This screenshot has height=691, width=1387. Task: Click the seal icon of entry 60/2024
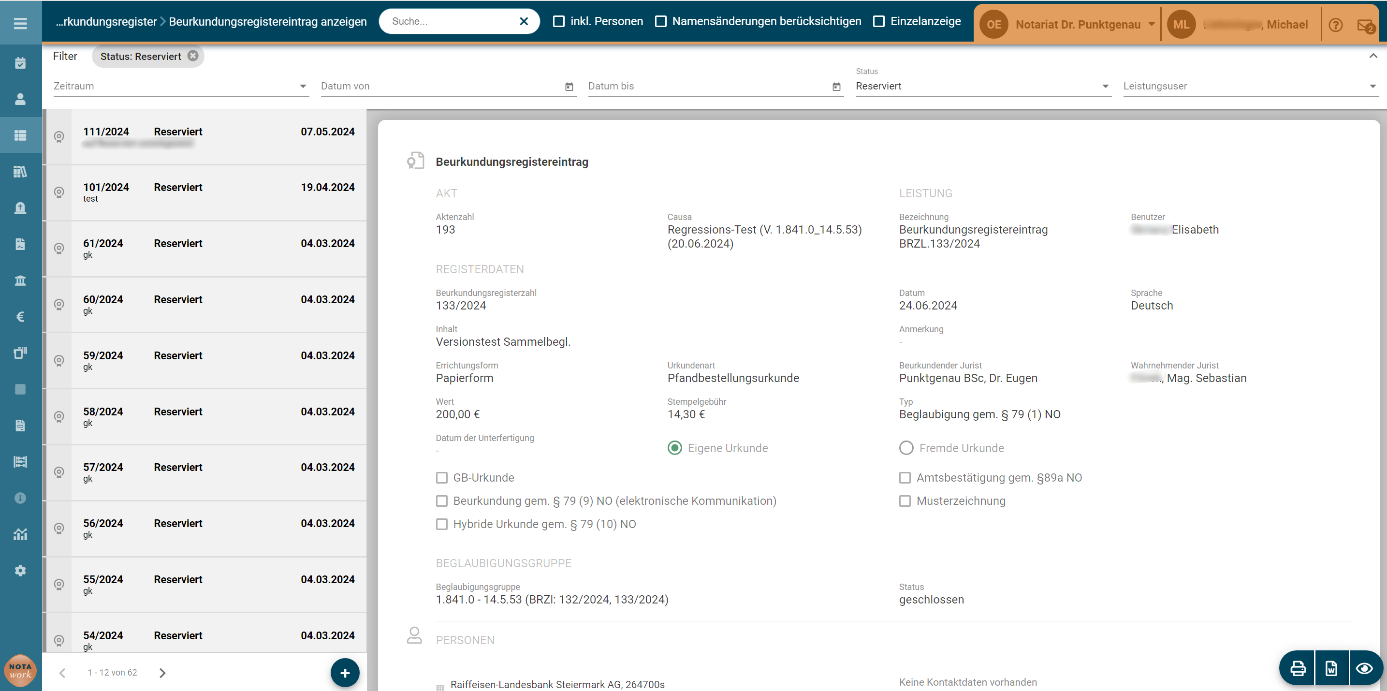[x=58, y=305]
